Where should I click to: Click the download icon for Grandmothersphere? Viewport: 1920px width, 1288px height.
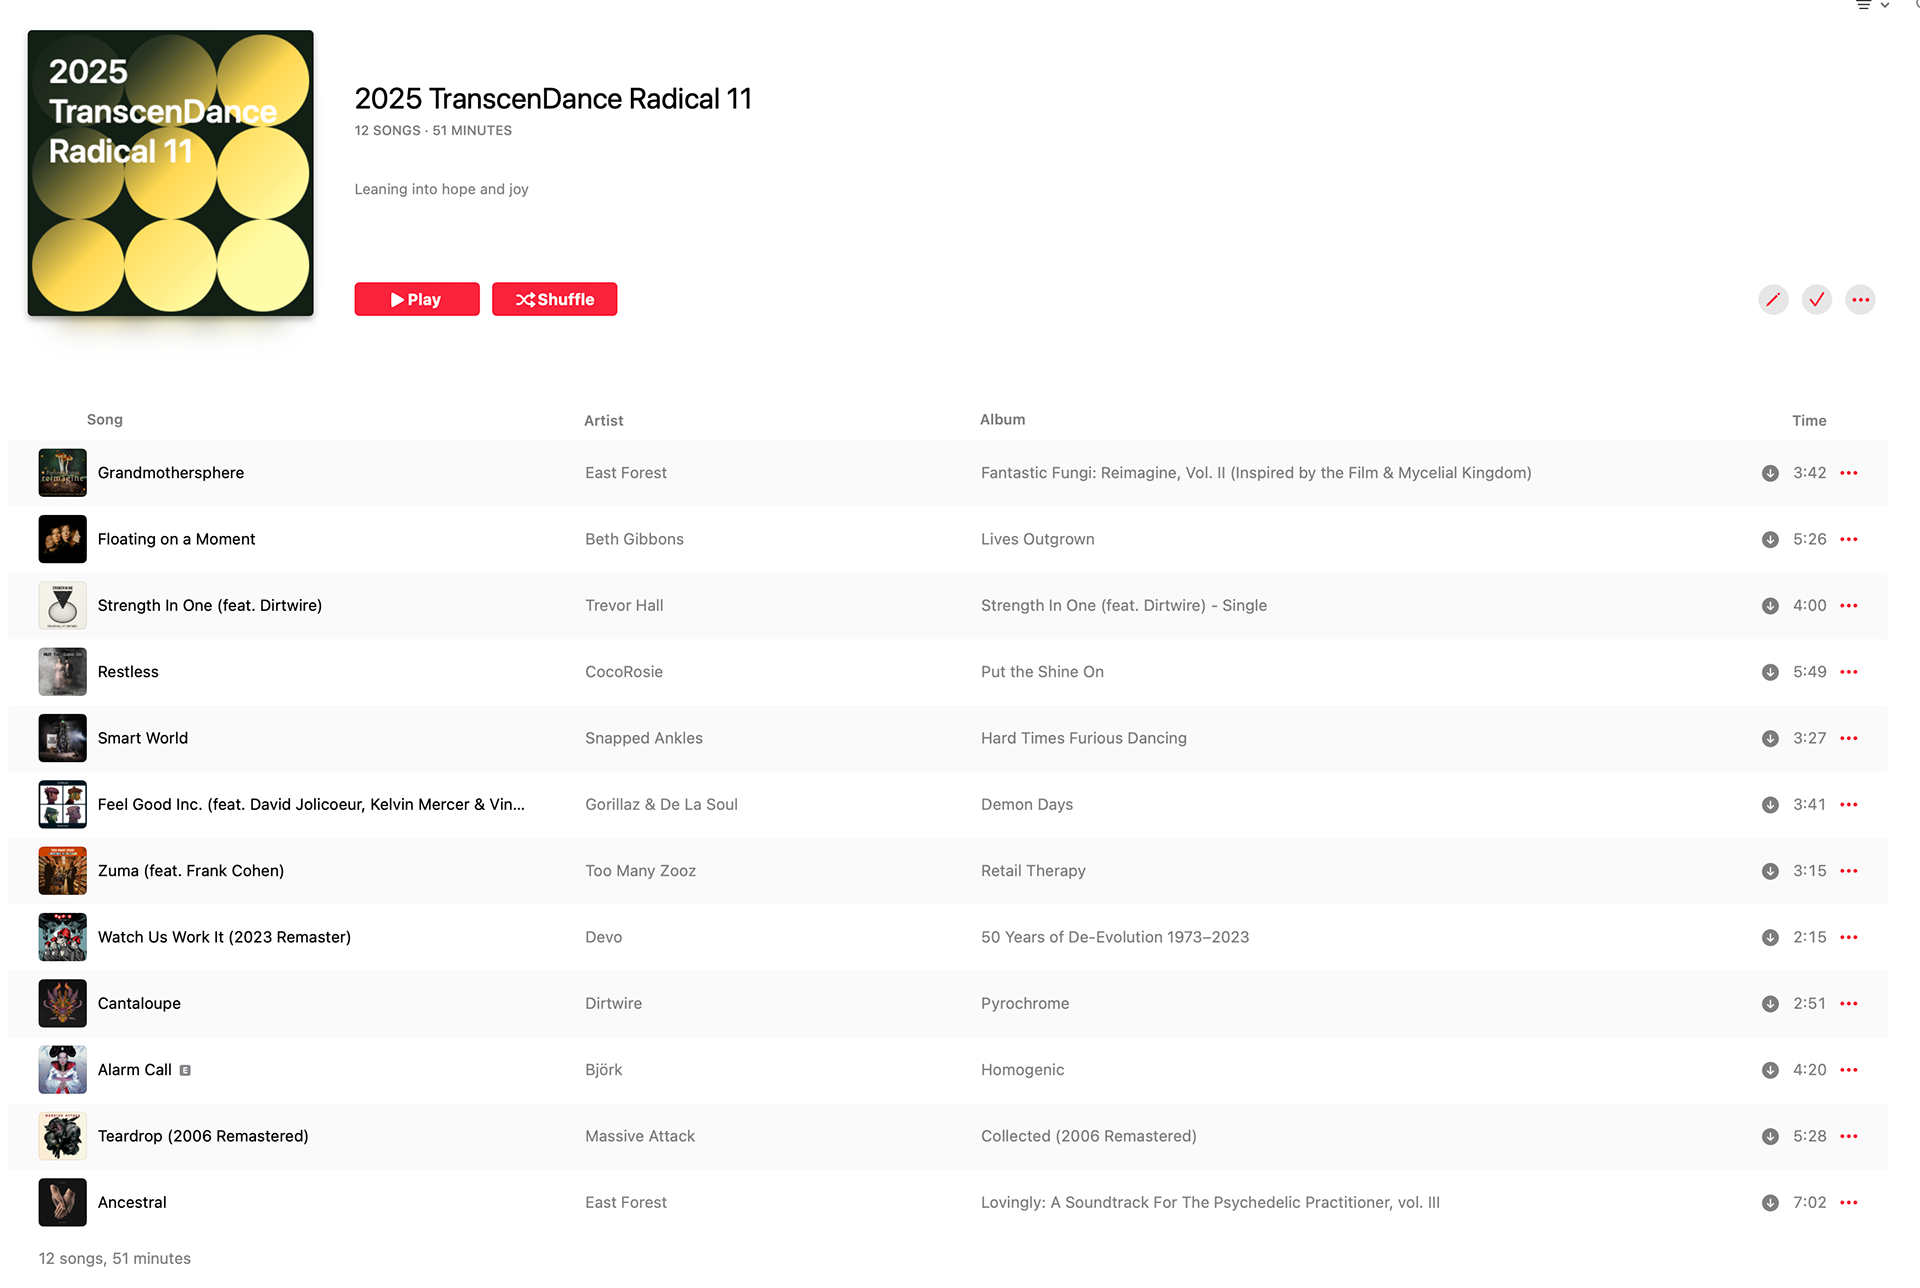coord(1770,473)
